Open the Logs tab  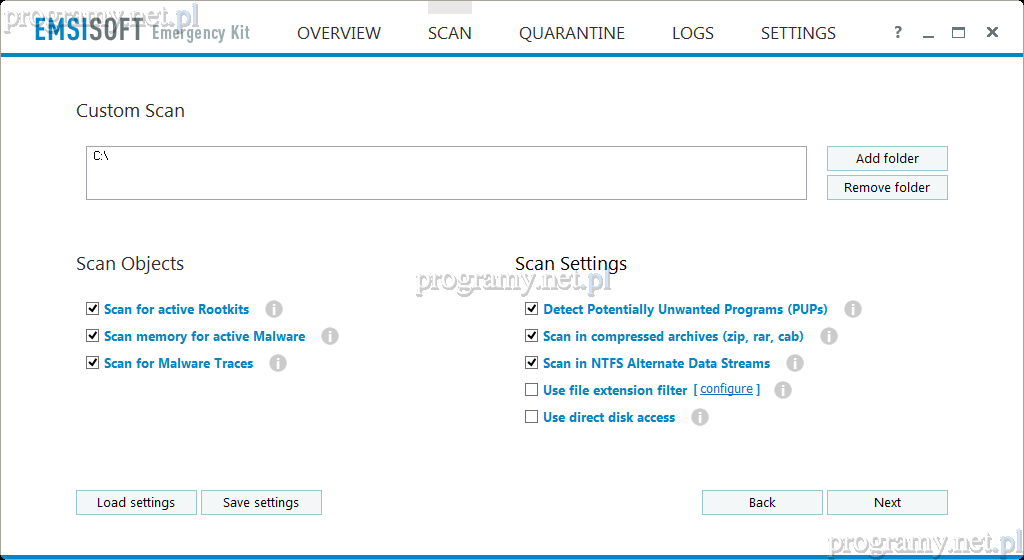pyautogui.click(x=692, y=33)
